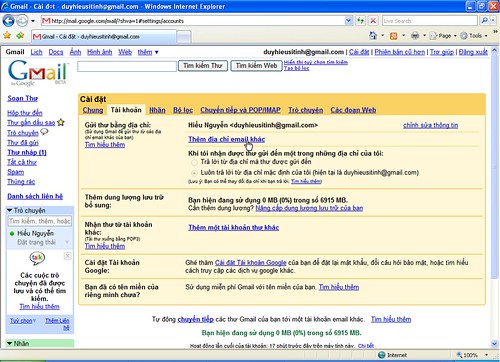500x362 pixels.
Task: Click the chat search box 'Tìm kiếm, thêm, hoặc'
Action: click(x=39, y=221)
